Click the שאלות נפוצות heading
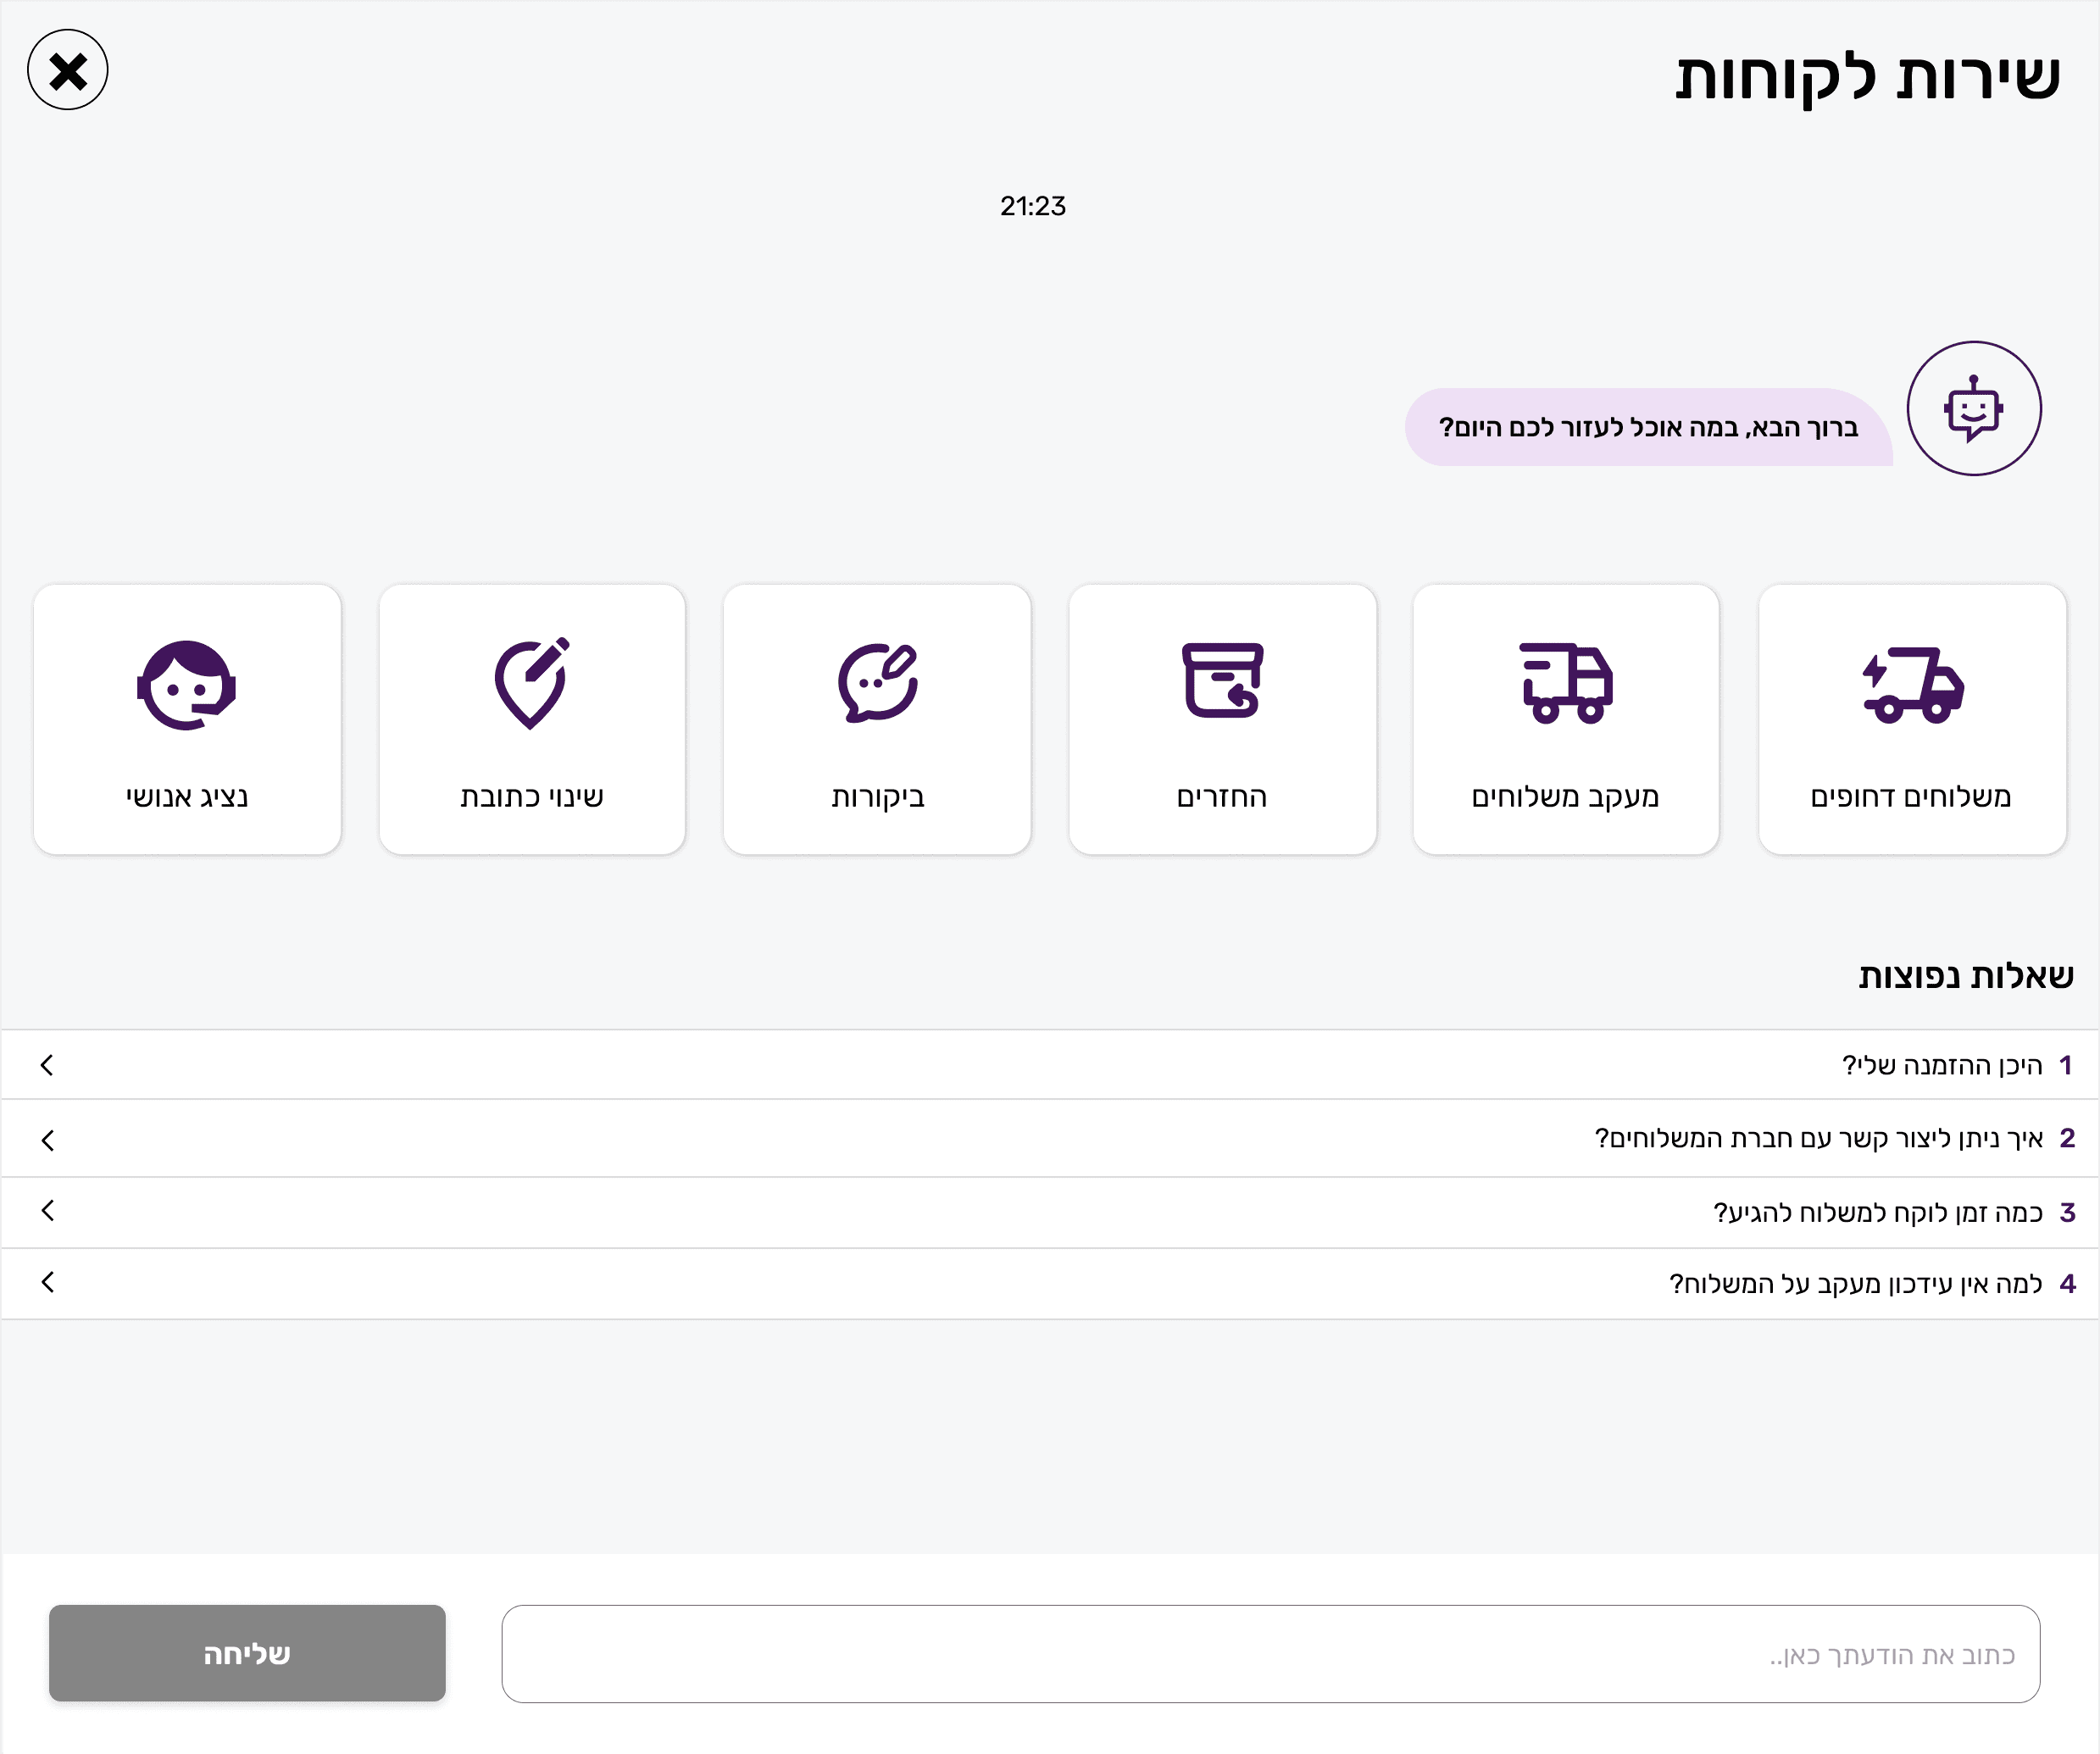Screen dimensions: 2100x1754 pyautogui.click(x=1965, y=975)
